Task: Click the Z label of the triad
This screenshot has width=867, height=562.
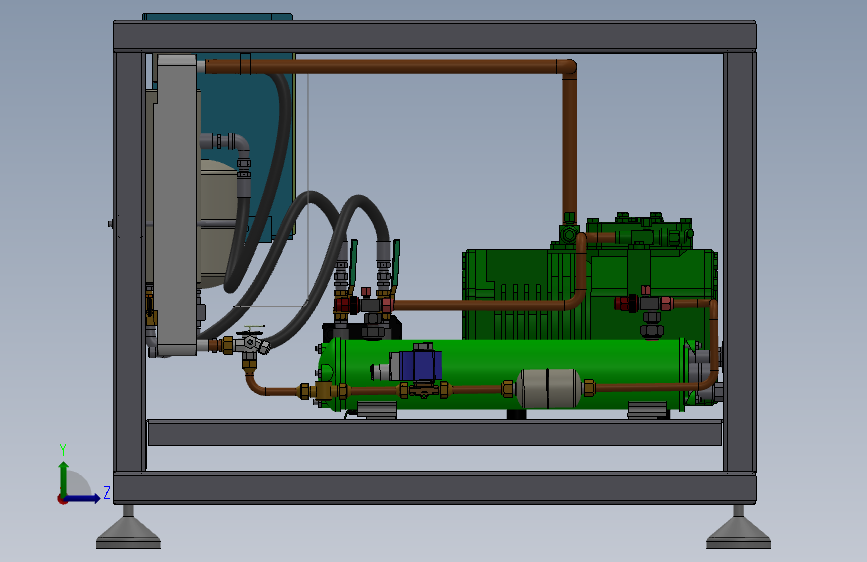Action: [107, 492]
